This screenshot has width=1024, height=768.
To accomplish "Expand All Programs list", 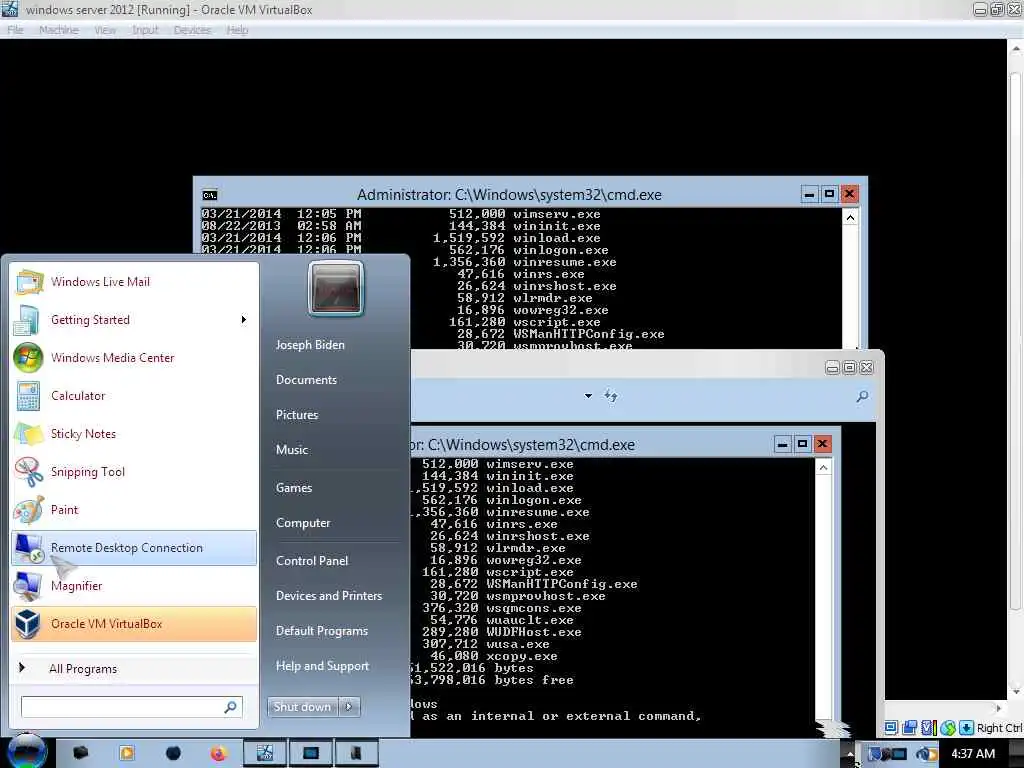I will pos(134,668).
